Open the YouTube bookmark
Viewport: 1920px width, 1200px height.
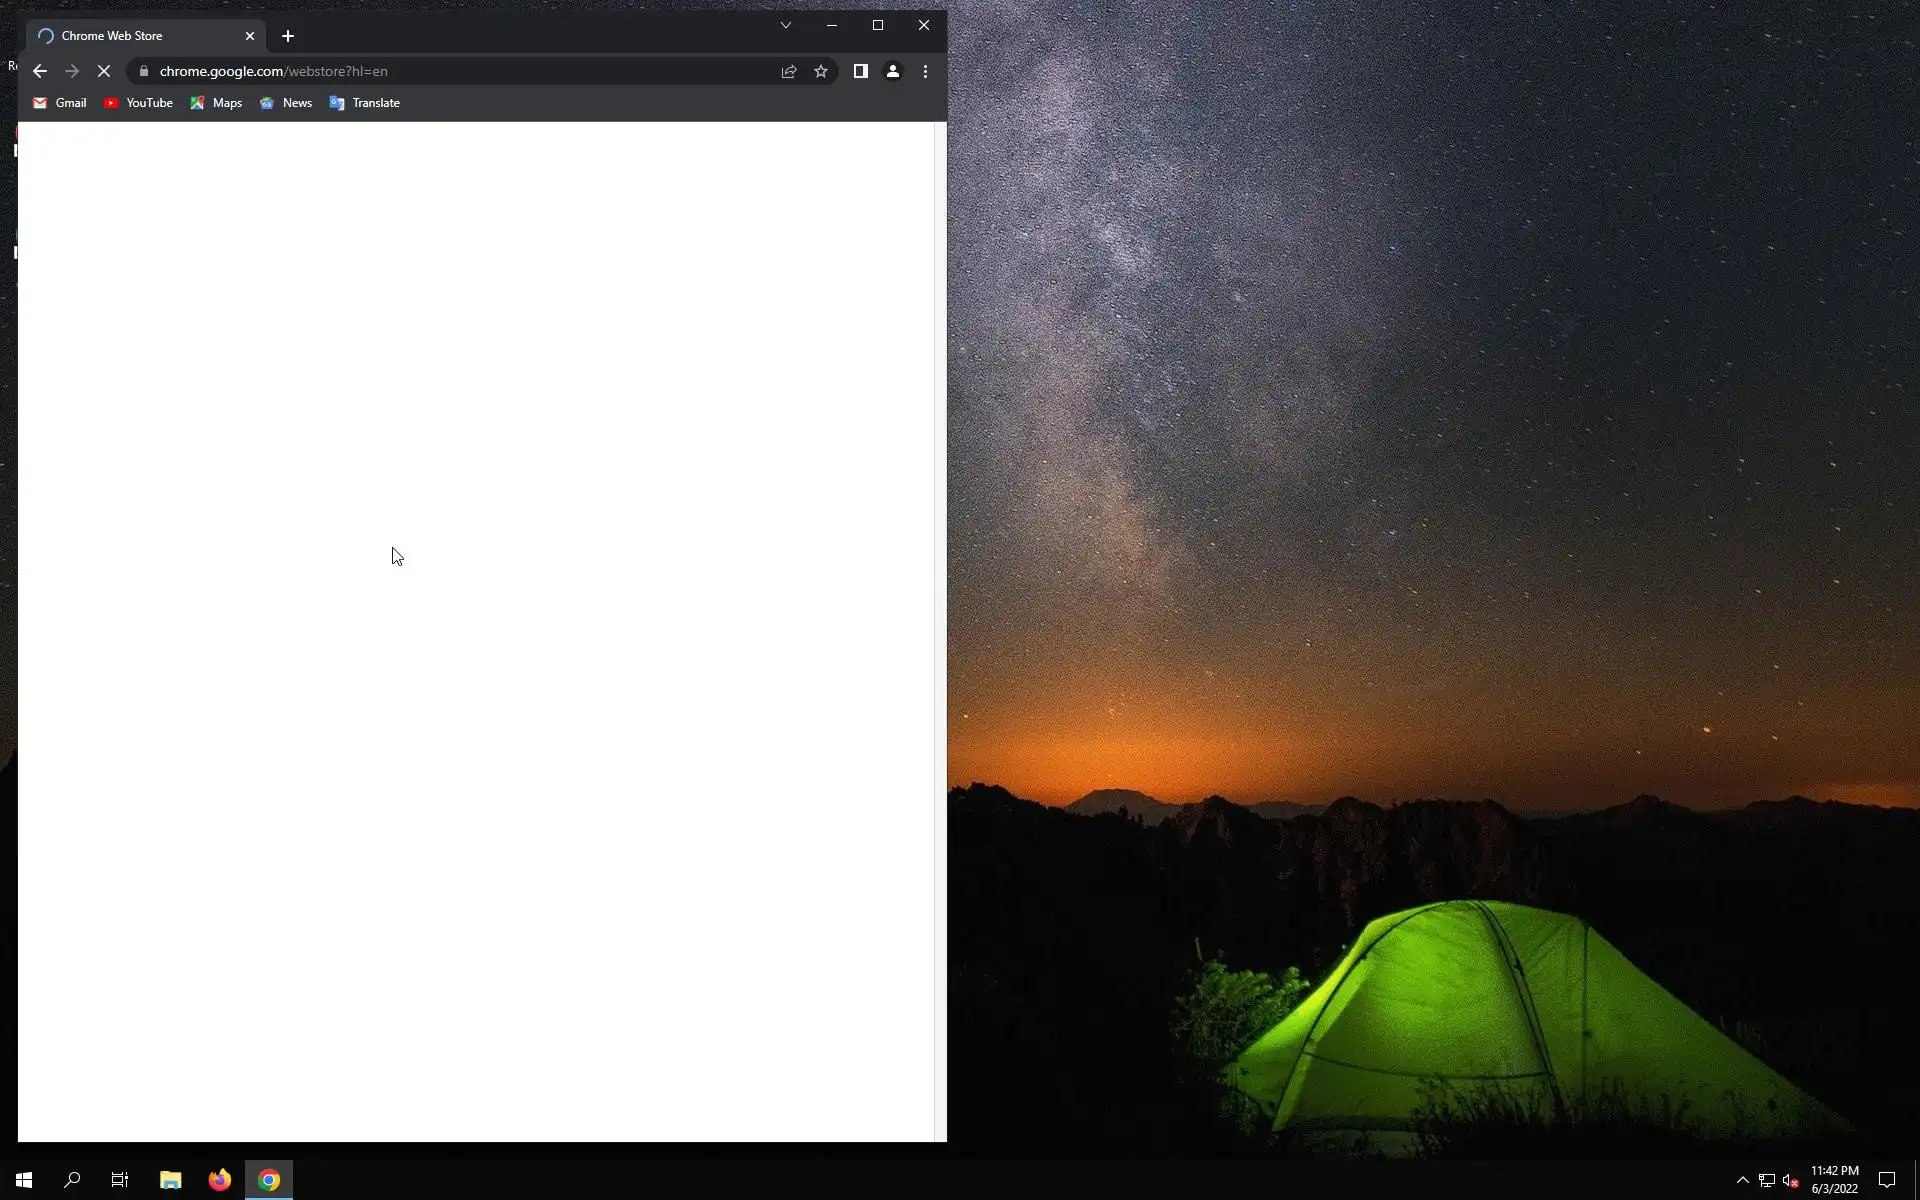point(138,103)
